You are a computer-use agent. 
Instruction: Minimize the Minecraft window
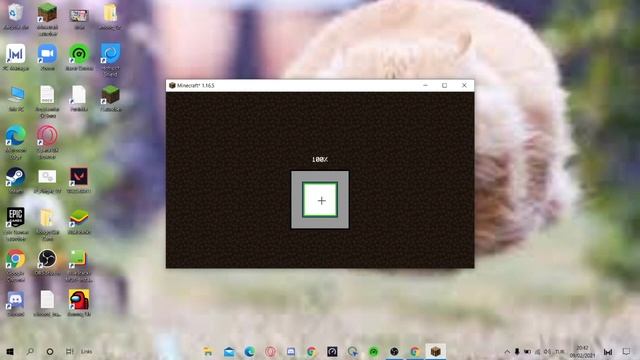click(426, 85)
